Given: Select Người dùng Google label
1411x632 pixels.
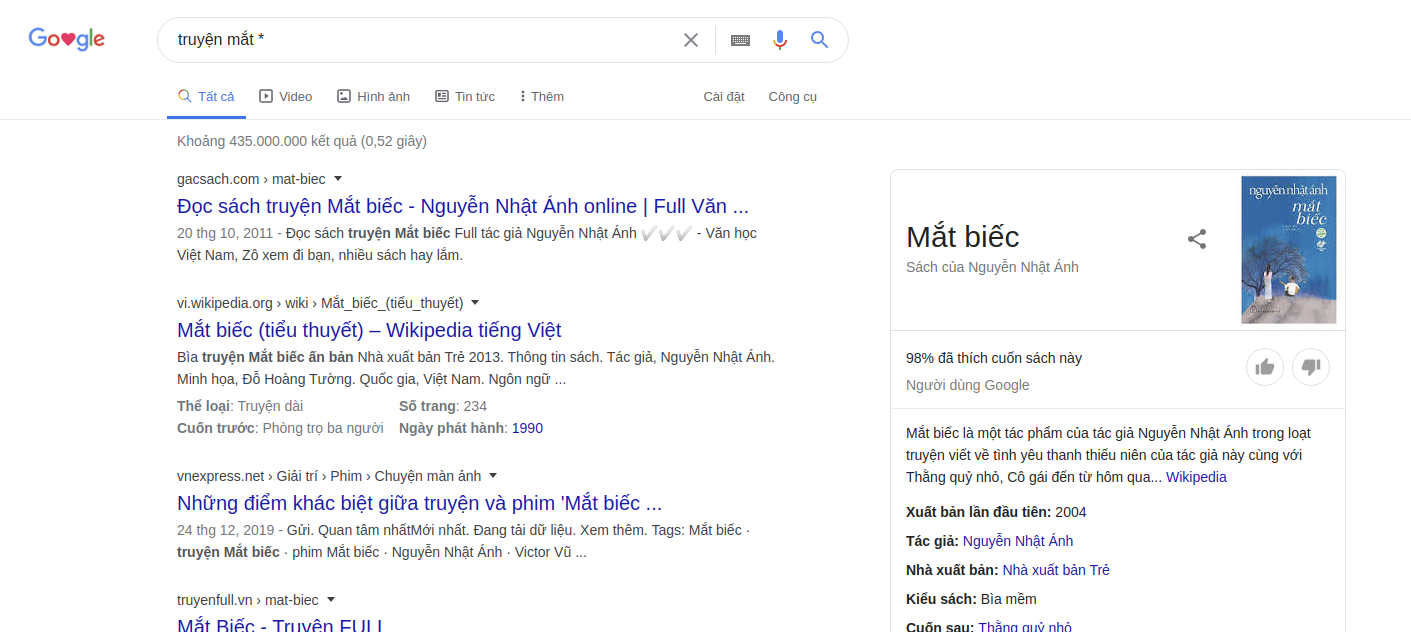Looking at the screenshot, I should click(x=967, y=385).
